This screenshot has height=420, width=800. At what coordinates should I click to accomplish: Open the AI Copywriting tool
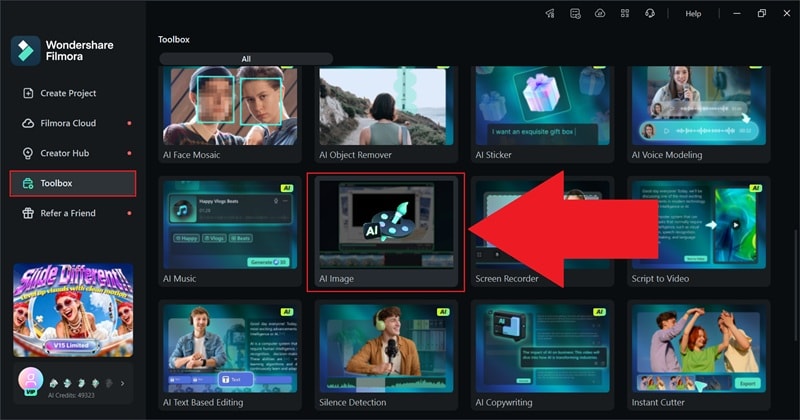(542, 355)
